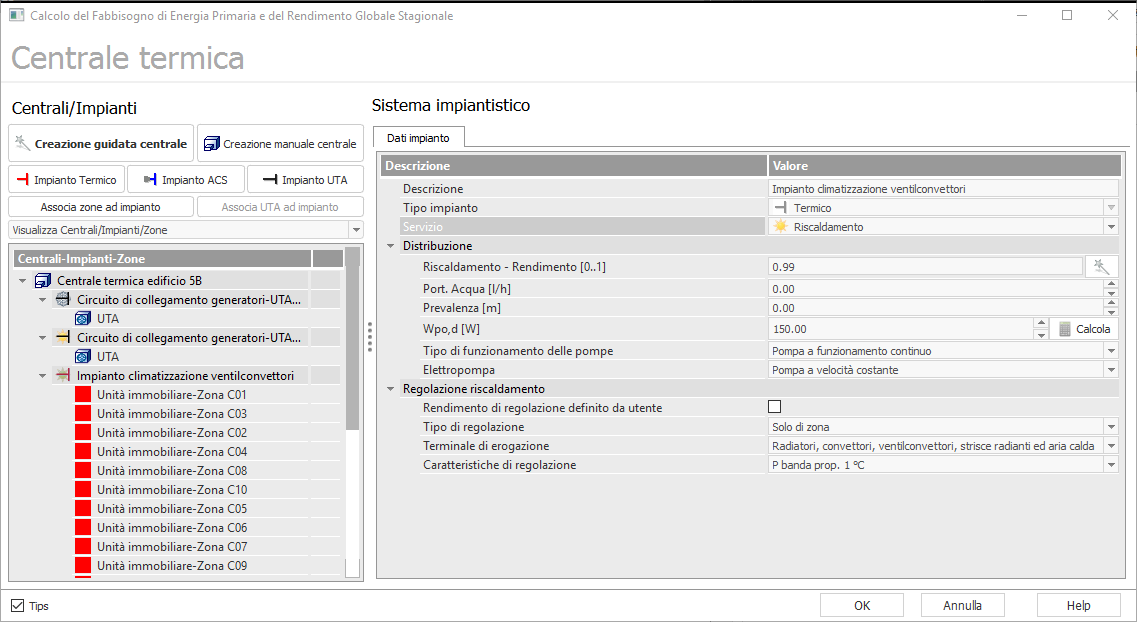Click the Associa UTA ad impianto button
Image resolution: width=1137 pixels, height=622 pixels.
280,207
